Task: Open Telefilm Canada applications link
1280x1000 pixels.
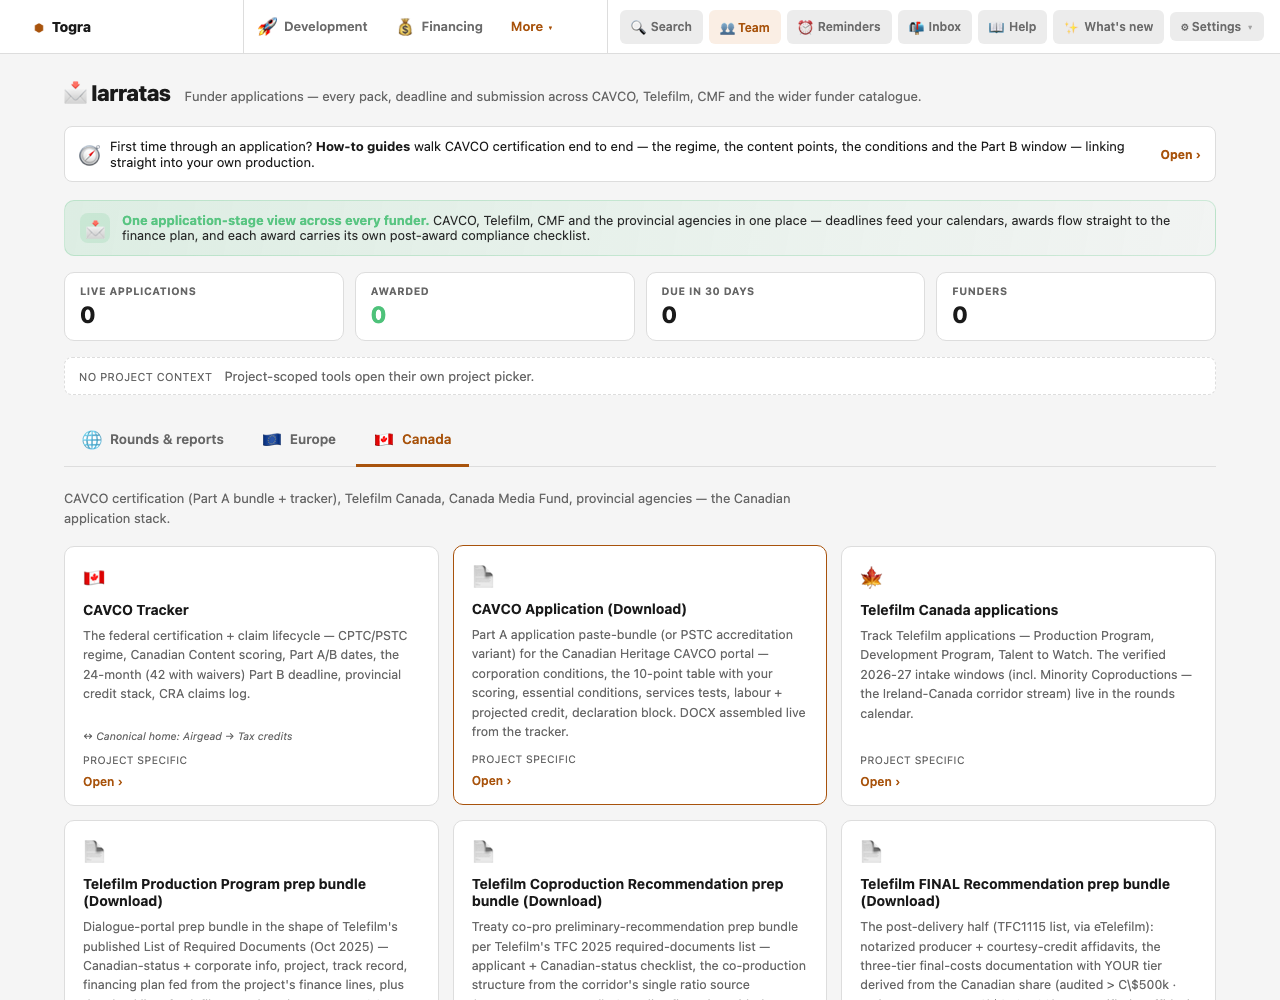Action: [880, 782]
